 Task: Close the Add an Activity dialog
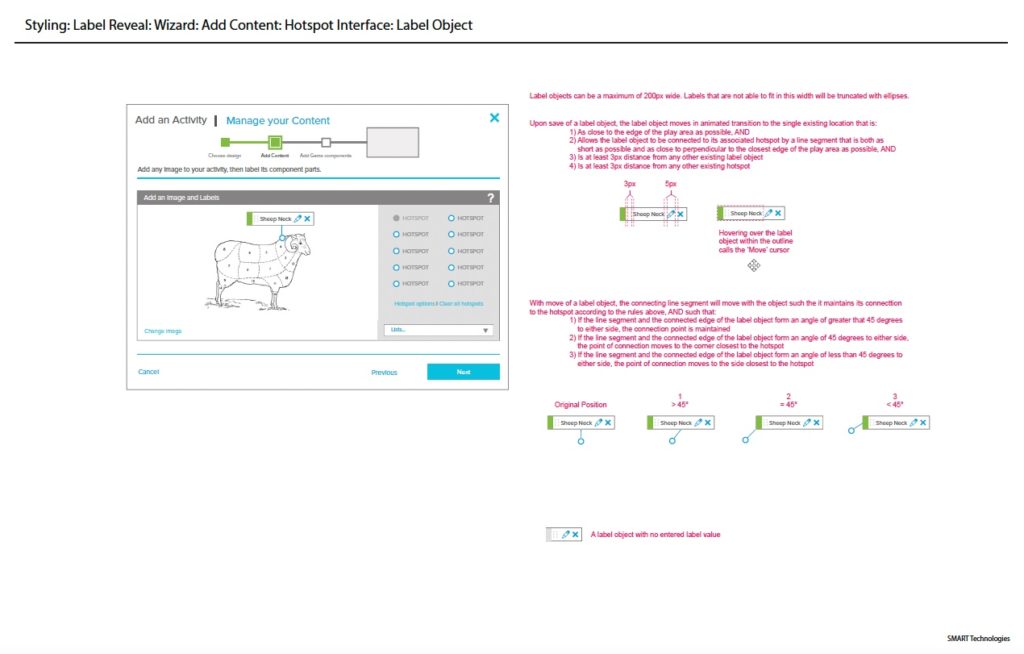pos(494,118)
